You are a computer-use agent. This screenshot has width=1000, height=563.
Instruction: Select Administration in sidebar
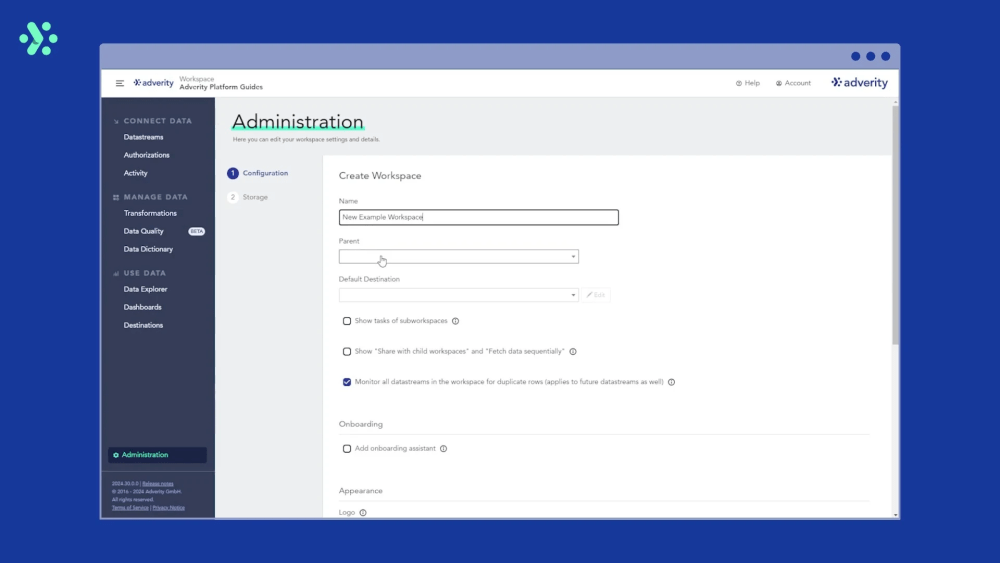157,455
